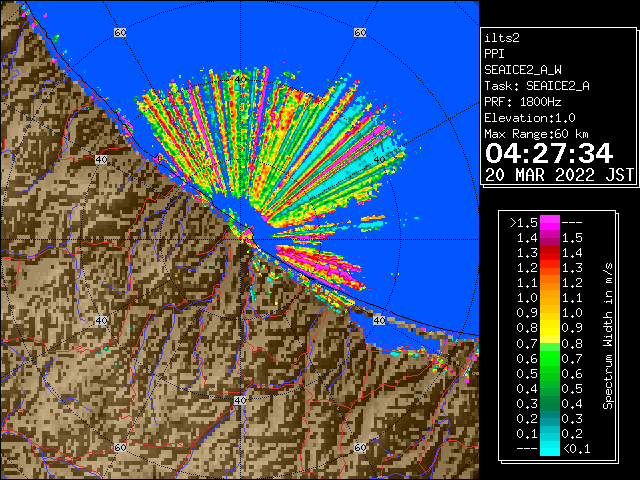Click the 'Max Range:60 km' line

point(537,134)
